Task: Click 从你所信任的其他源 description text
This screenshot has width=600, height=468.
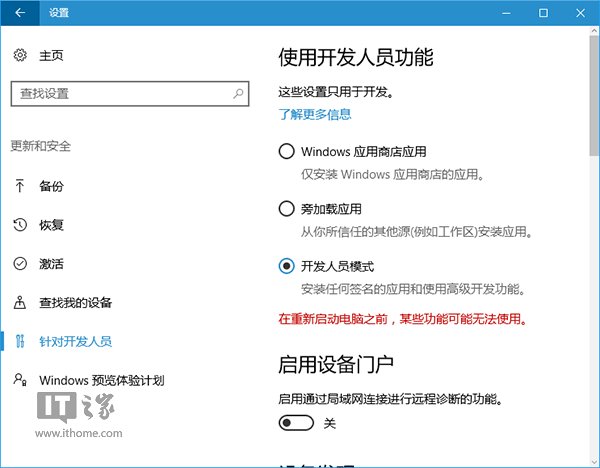Action: (x=416, y=232)
